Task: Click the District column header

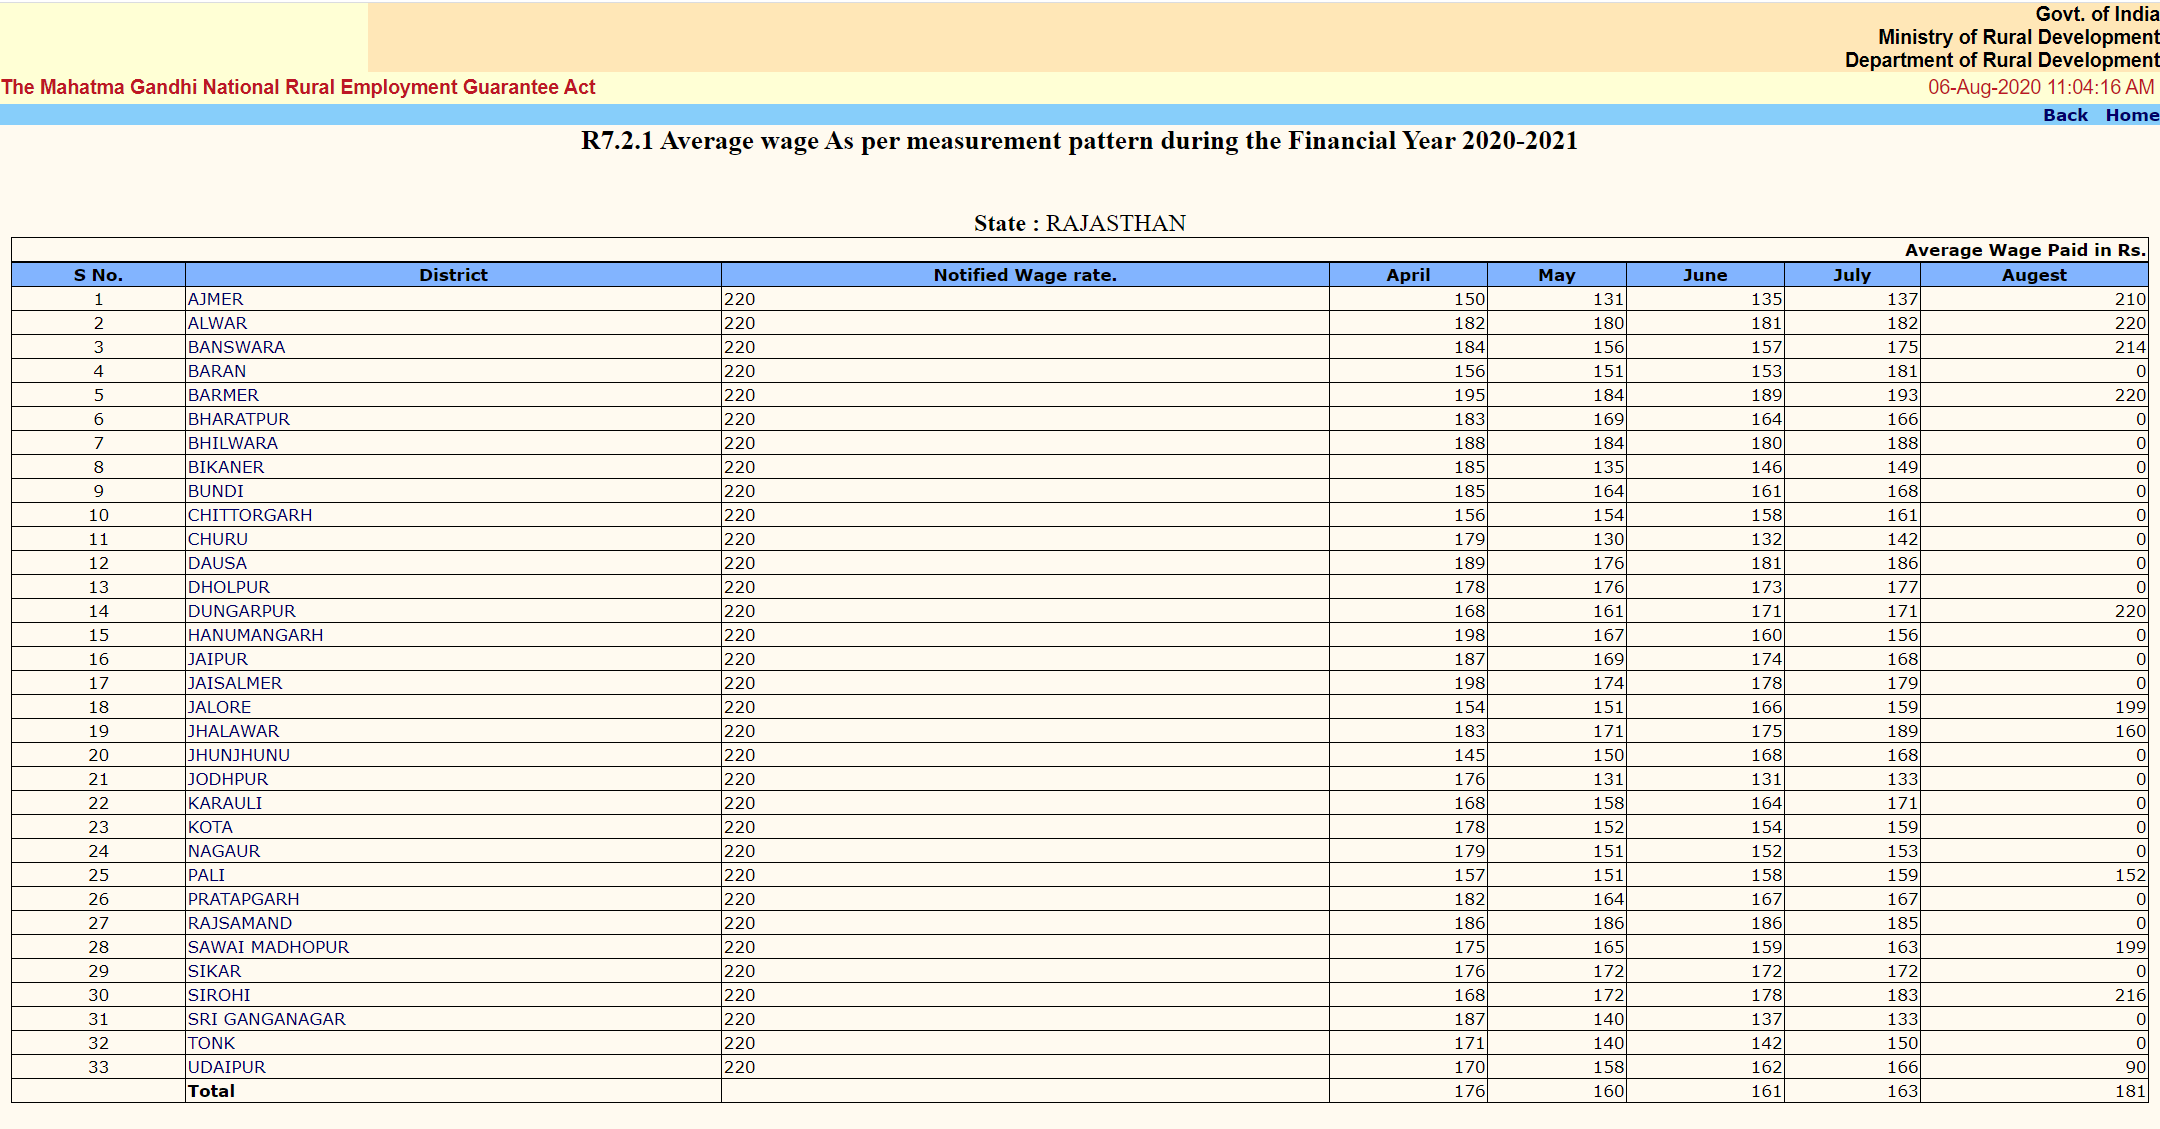Action: click(x=453, y=275)
